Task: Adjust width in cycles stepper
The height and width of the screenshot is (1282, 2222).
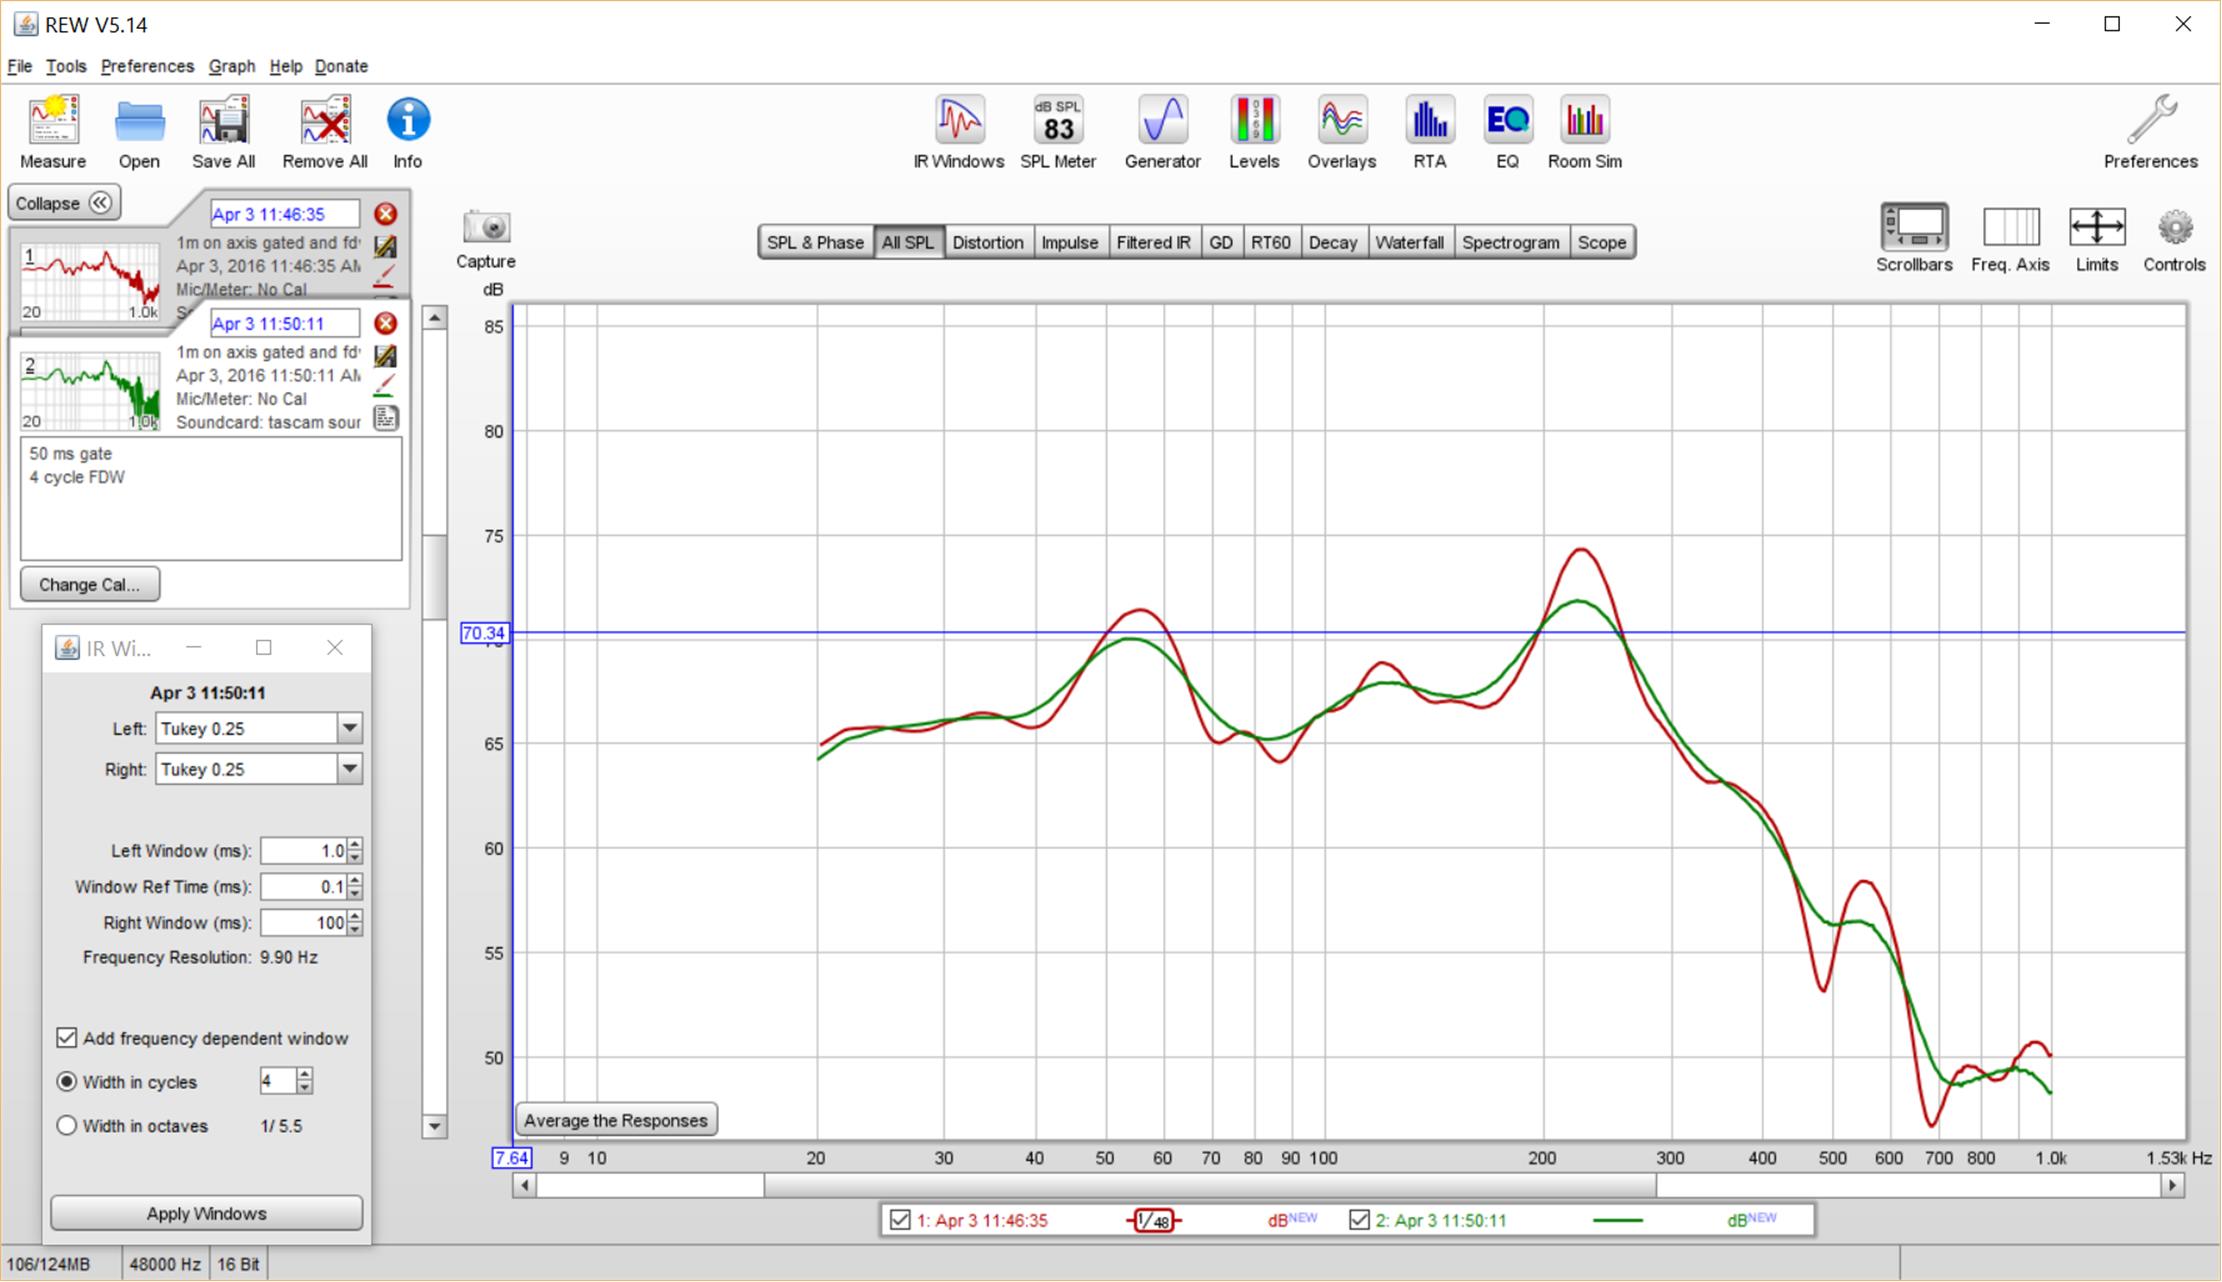Action: click(x=305, y=1081)
